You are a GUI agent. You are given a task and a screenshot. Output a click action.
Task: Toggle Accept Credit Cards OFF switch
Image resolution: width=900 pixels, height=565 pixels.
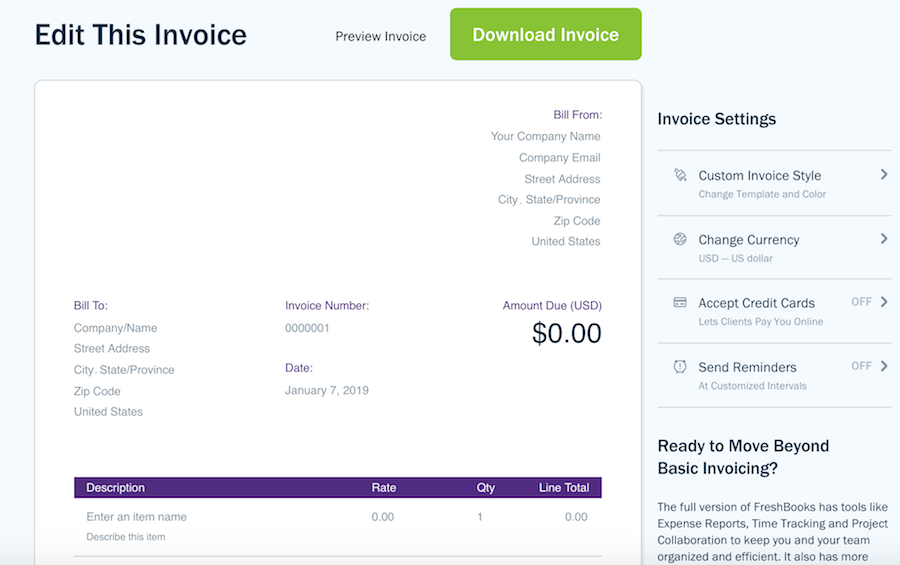point(861,302)
